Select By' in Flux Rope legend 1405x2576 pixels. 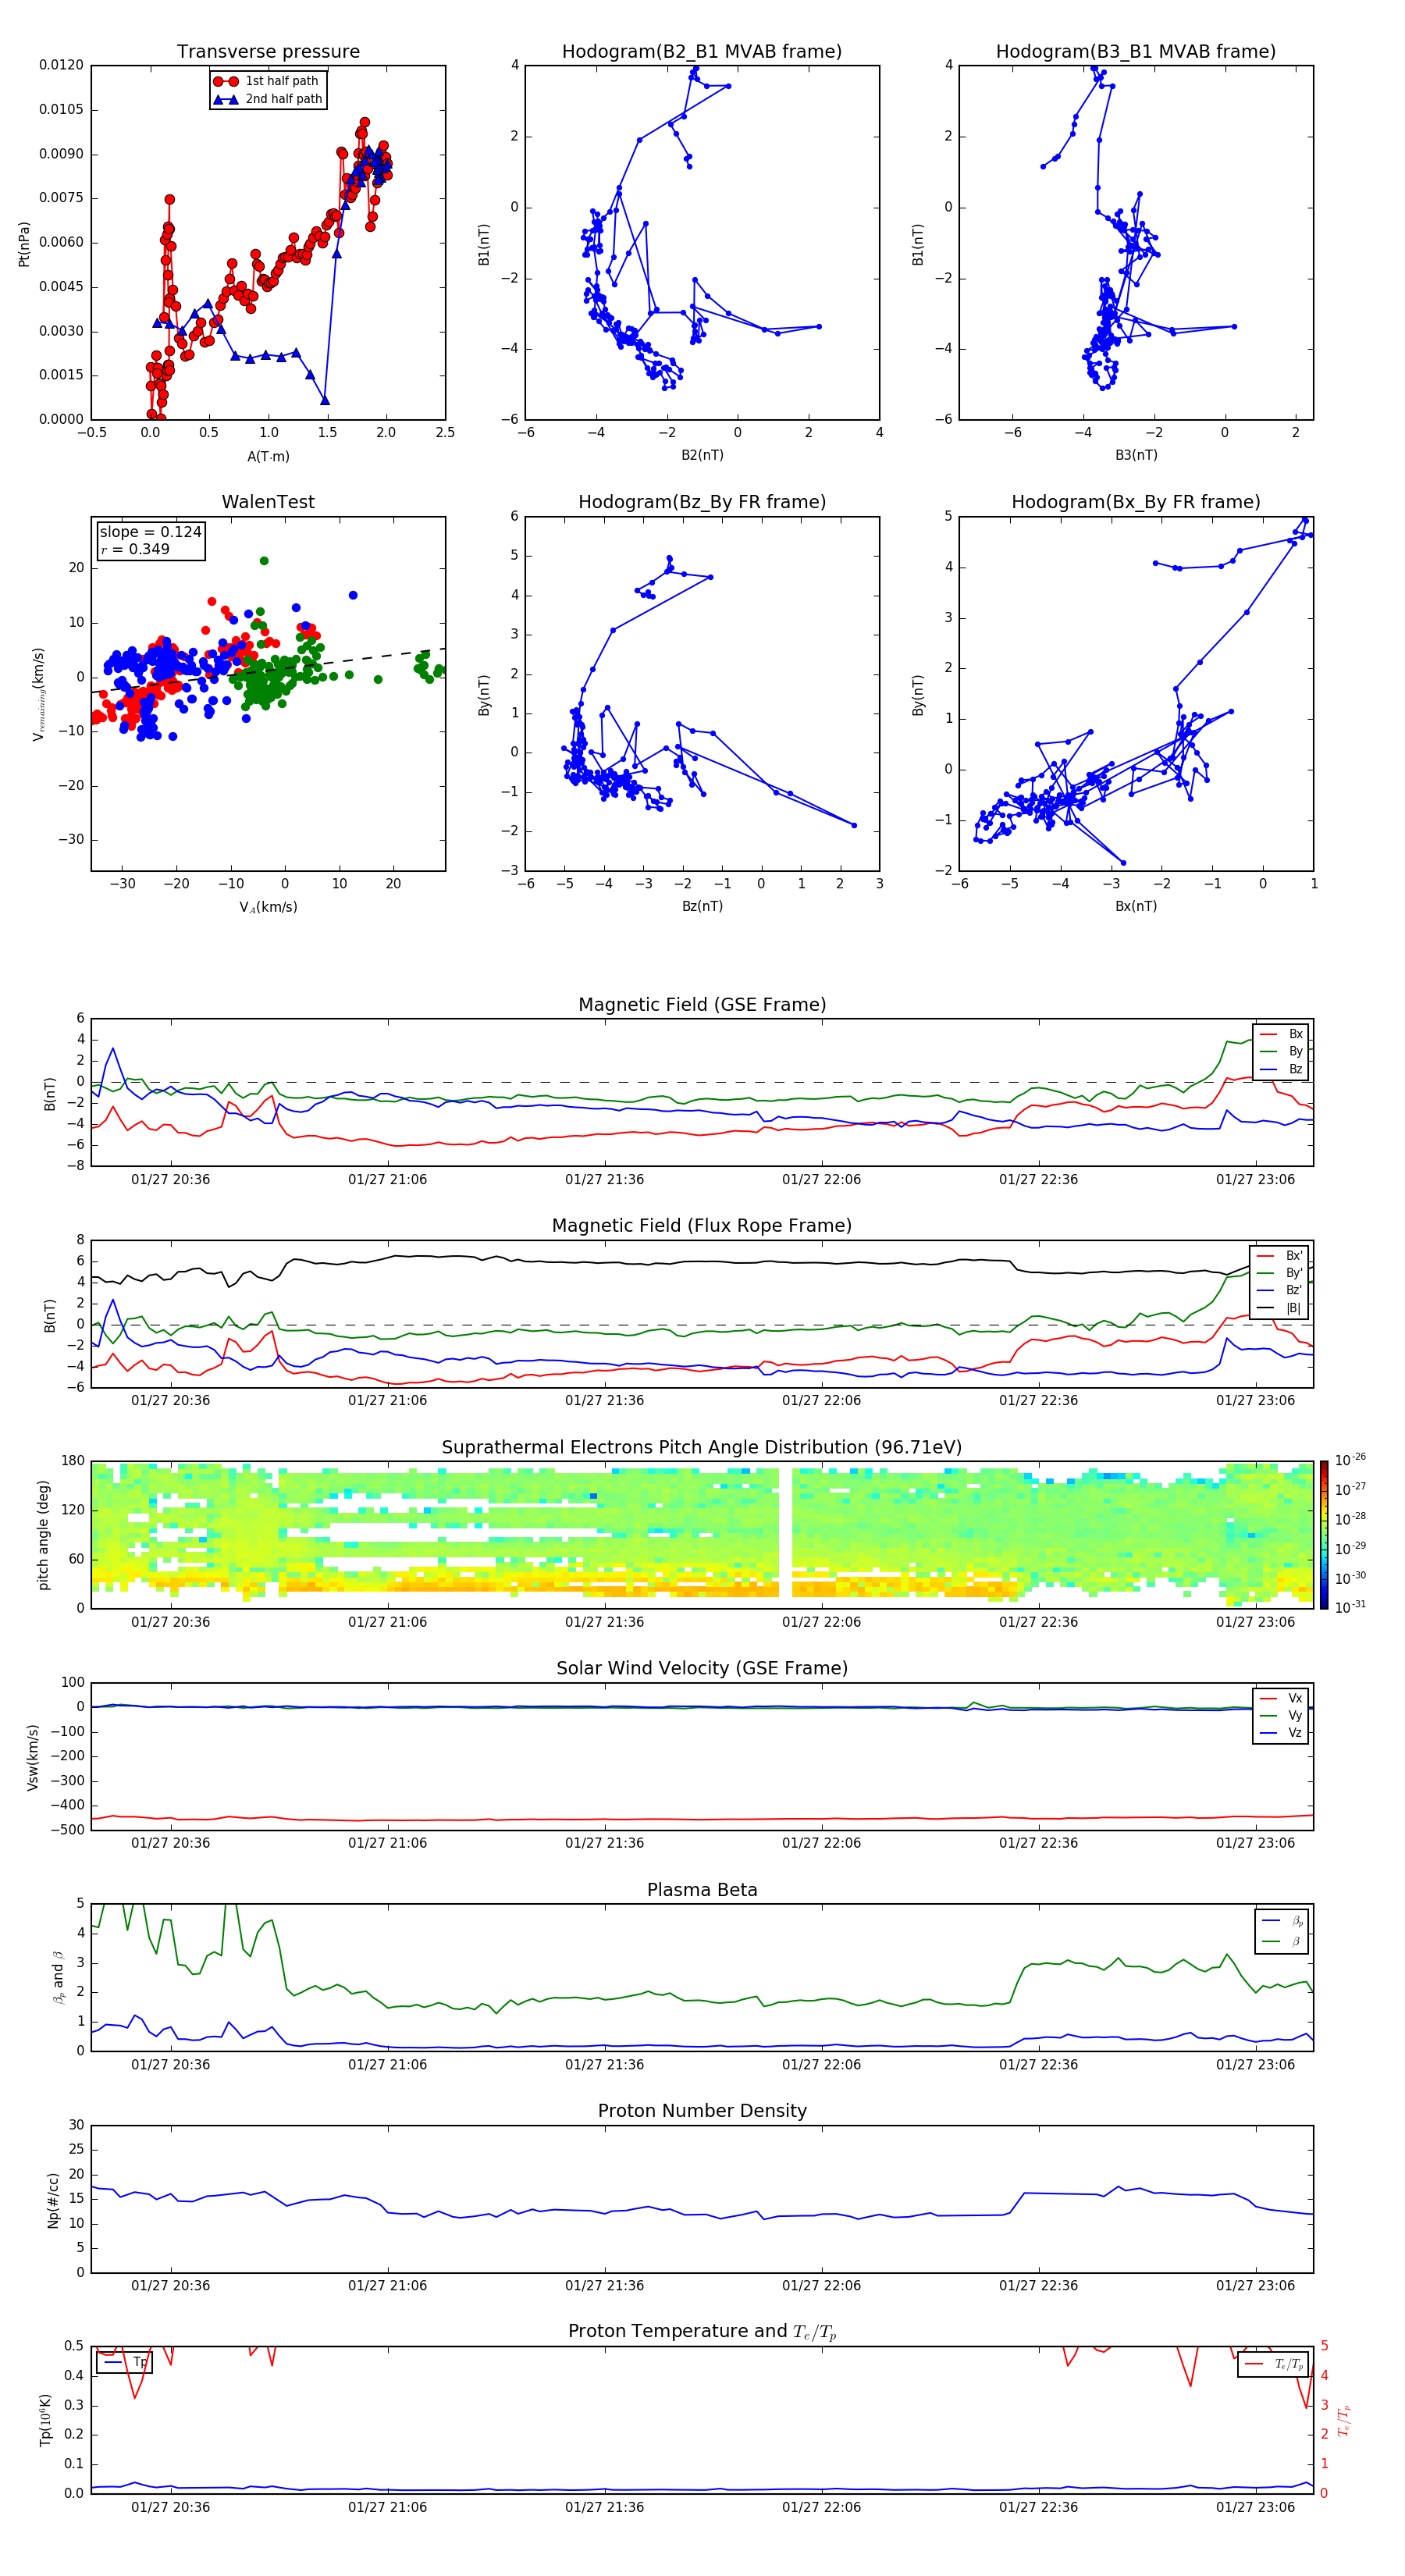pyautogui.click(x=1280, y=1273)
